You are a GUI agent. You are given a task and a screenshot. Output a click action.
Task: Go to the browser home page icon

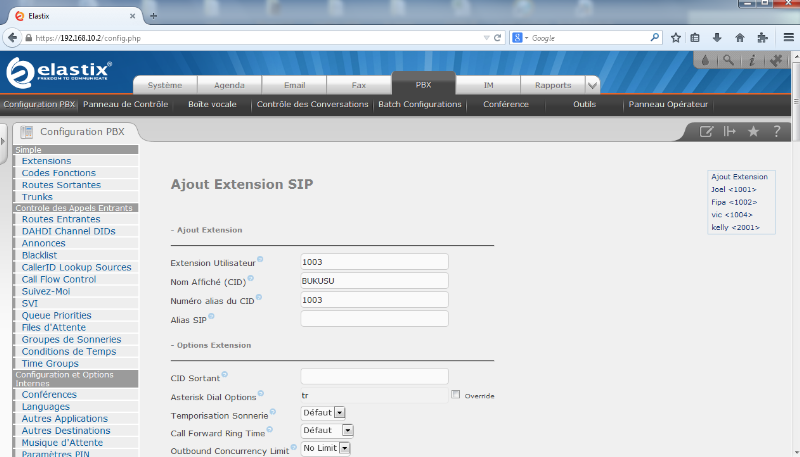pos(740,38)
